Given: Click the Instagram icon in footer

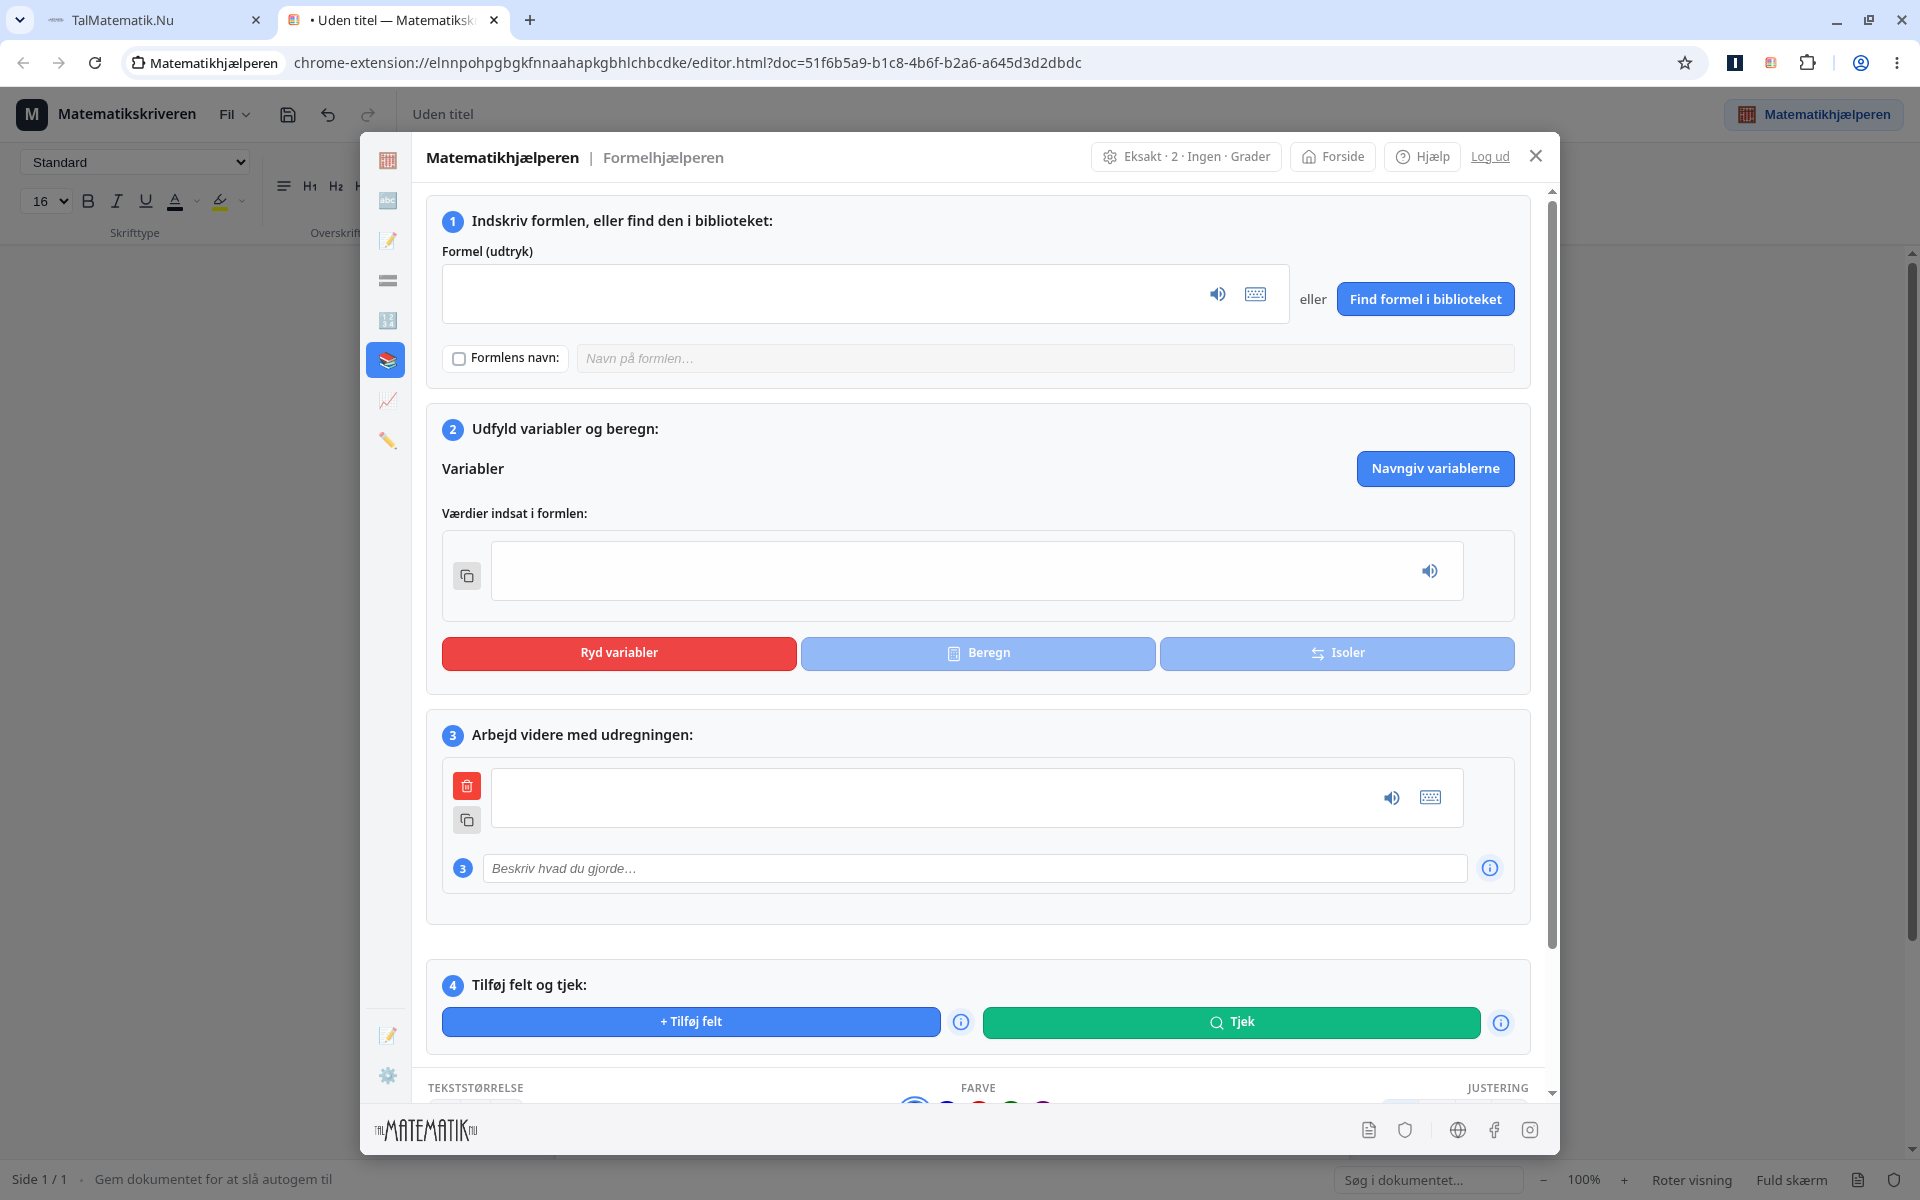Looking at the screenshot, I should tap(1530, 1130).
